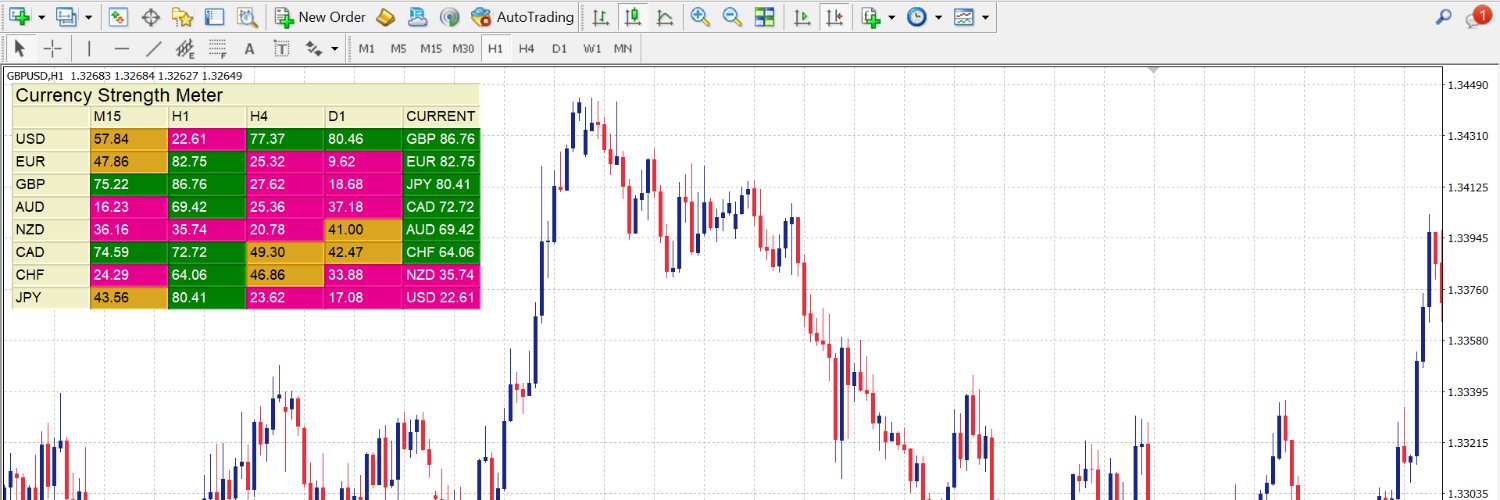Click the Periods clock icon
This screenshot has width=1500, height=500.
pos(917,17)
